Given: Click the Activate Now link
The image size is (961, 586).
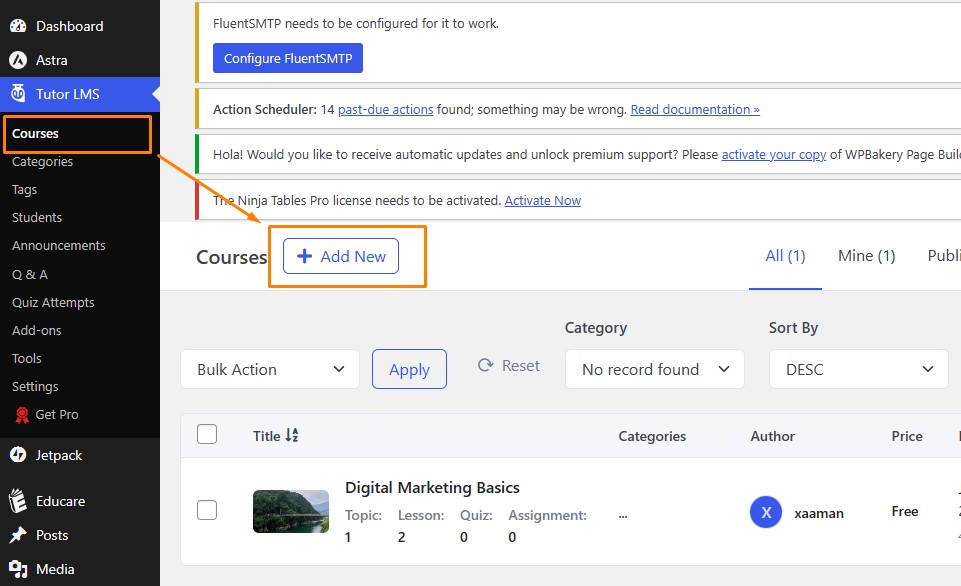Looking at the screenshot, I should point(542,200).
